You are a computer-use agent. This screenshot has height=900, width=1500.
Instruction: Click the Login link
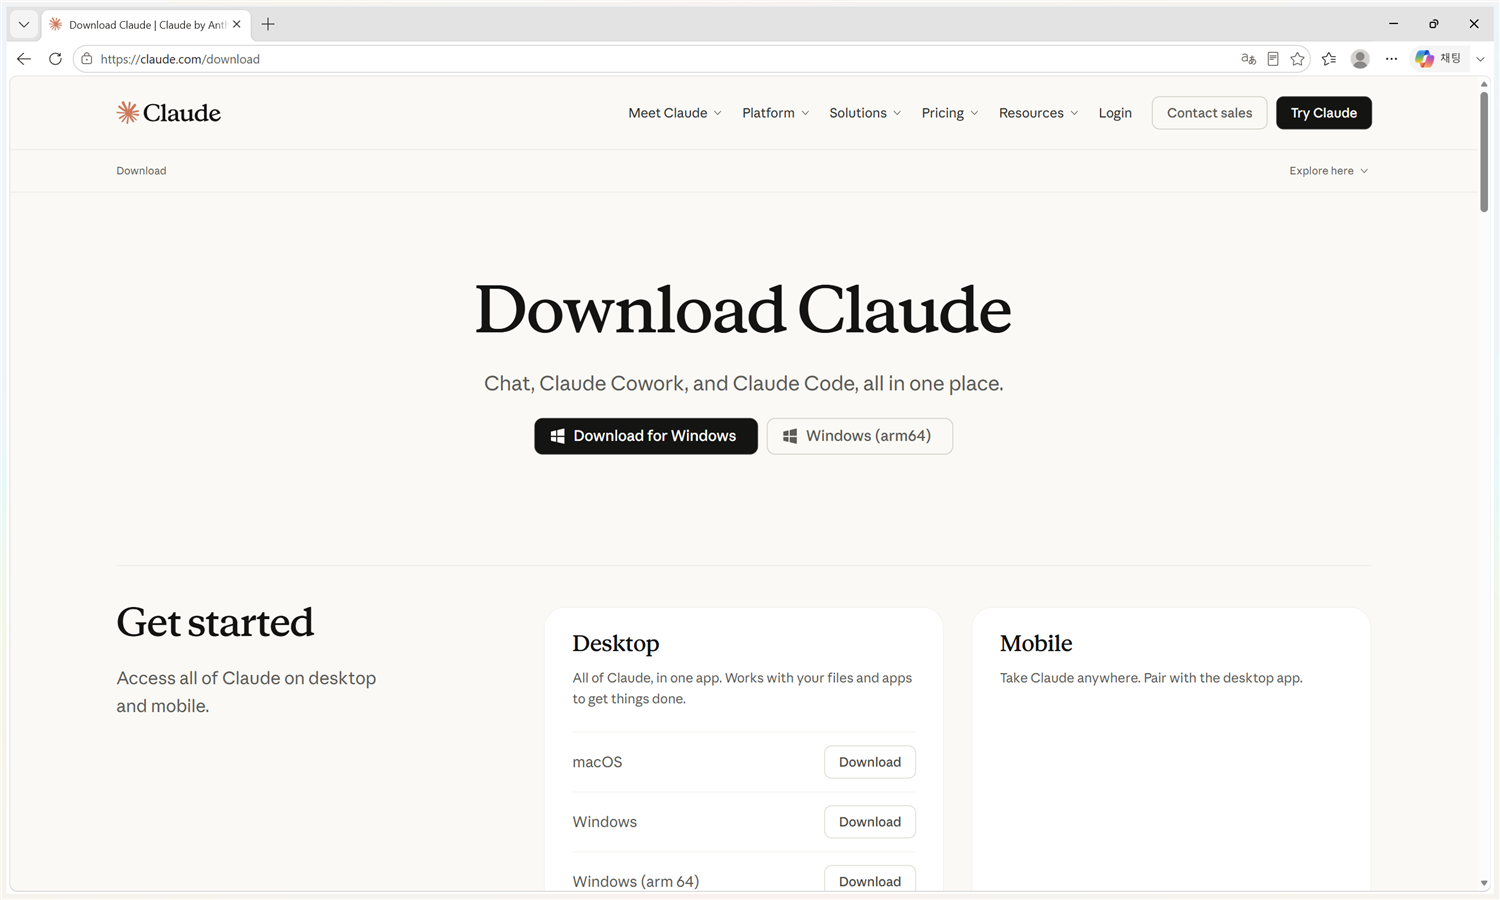point(1115,113)
